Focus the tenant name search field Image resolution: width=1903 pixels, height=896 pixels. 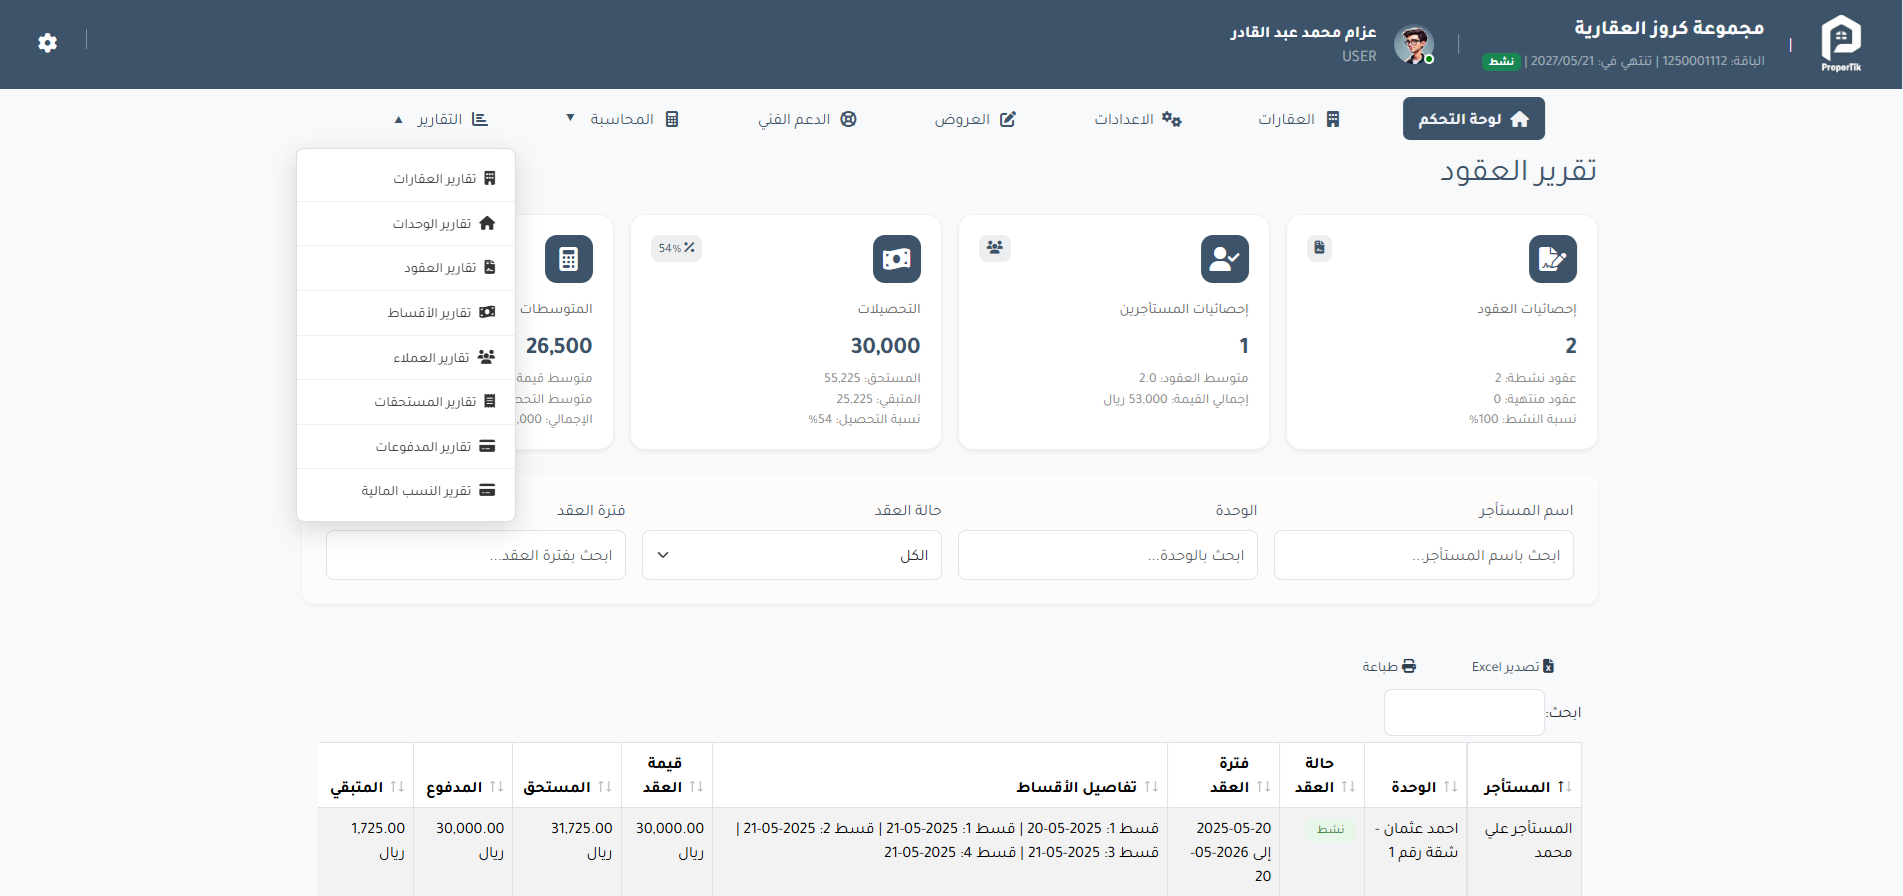(x=1424, y=555)
